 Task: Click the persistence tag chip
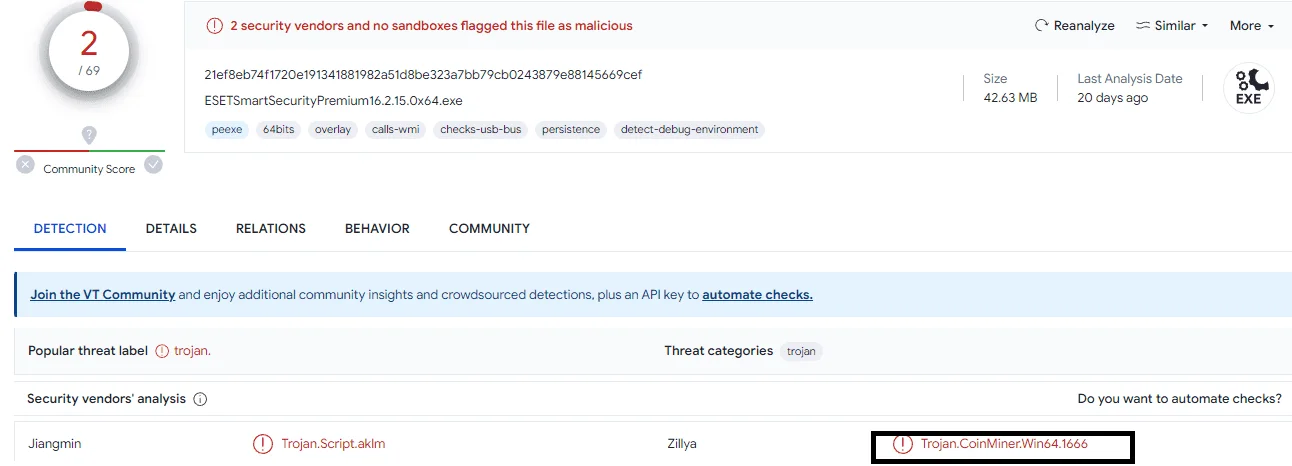(572, 129)
